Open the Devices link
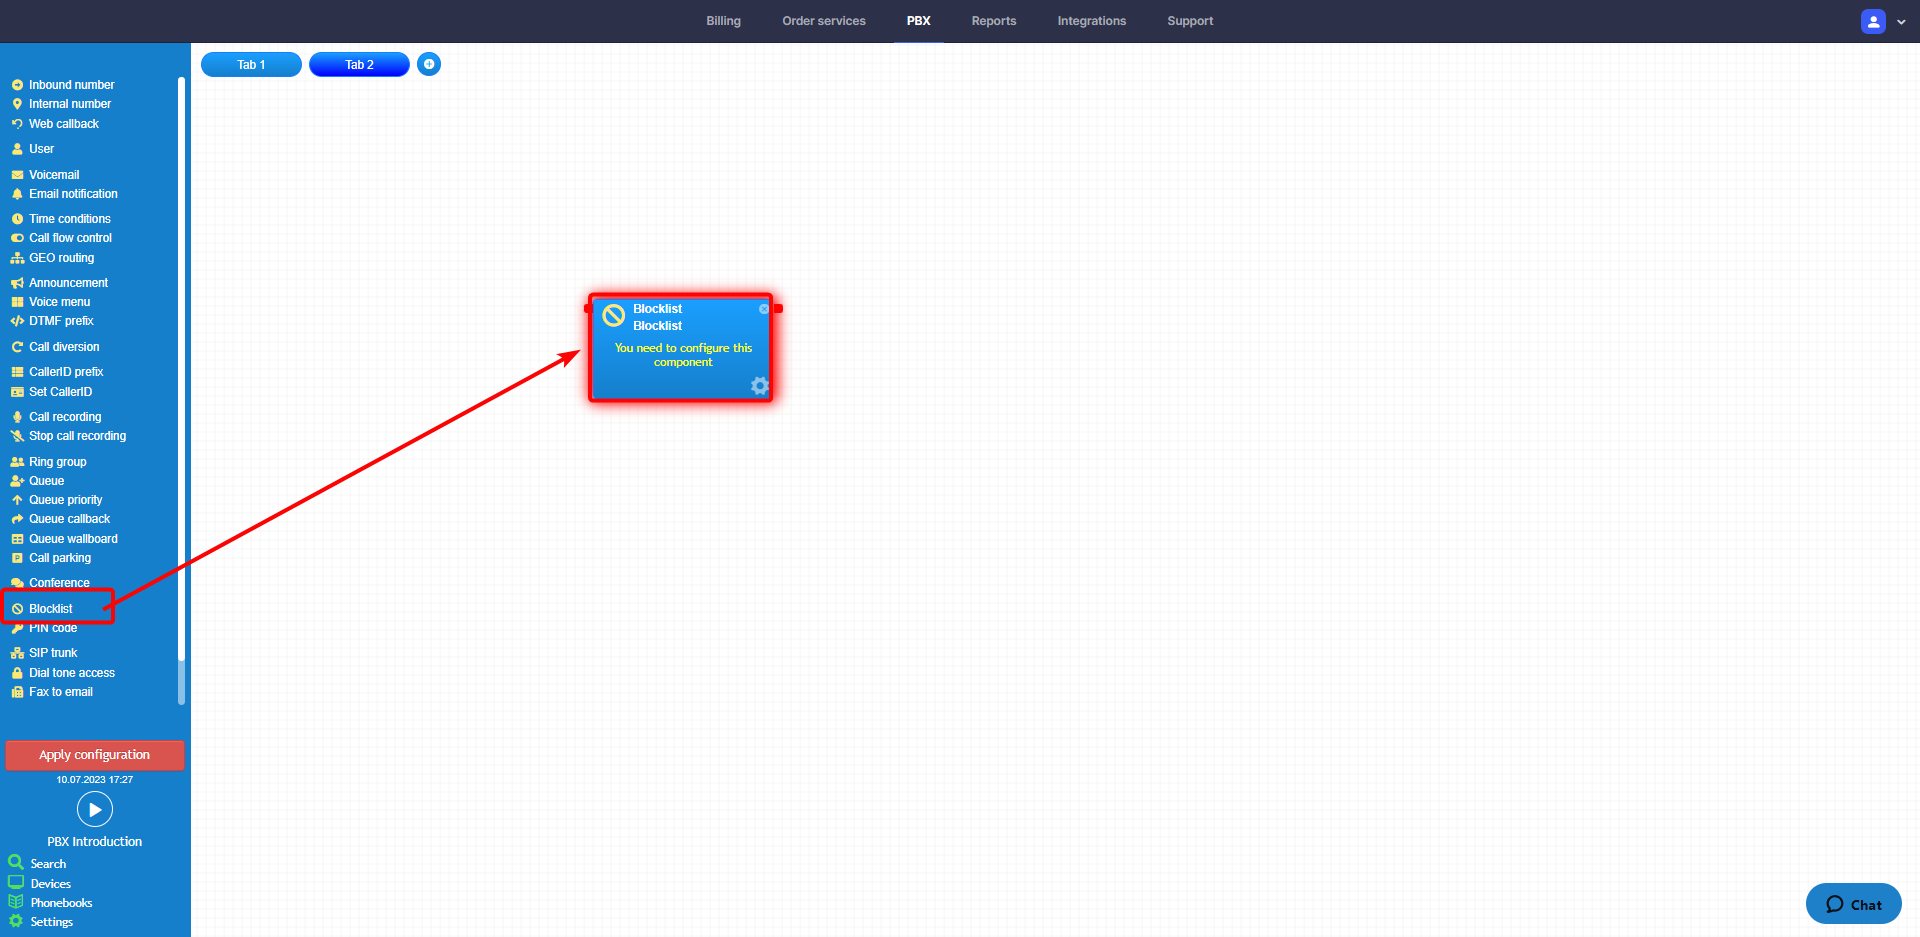The height and width of the screenshot is (937, 1920). point(50,884)
